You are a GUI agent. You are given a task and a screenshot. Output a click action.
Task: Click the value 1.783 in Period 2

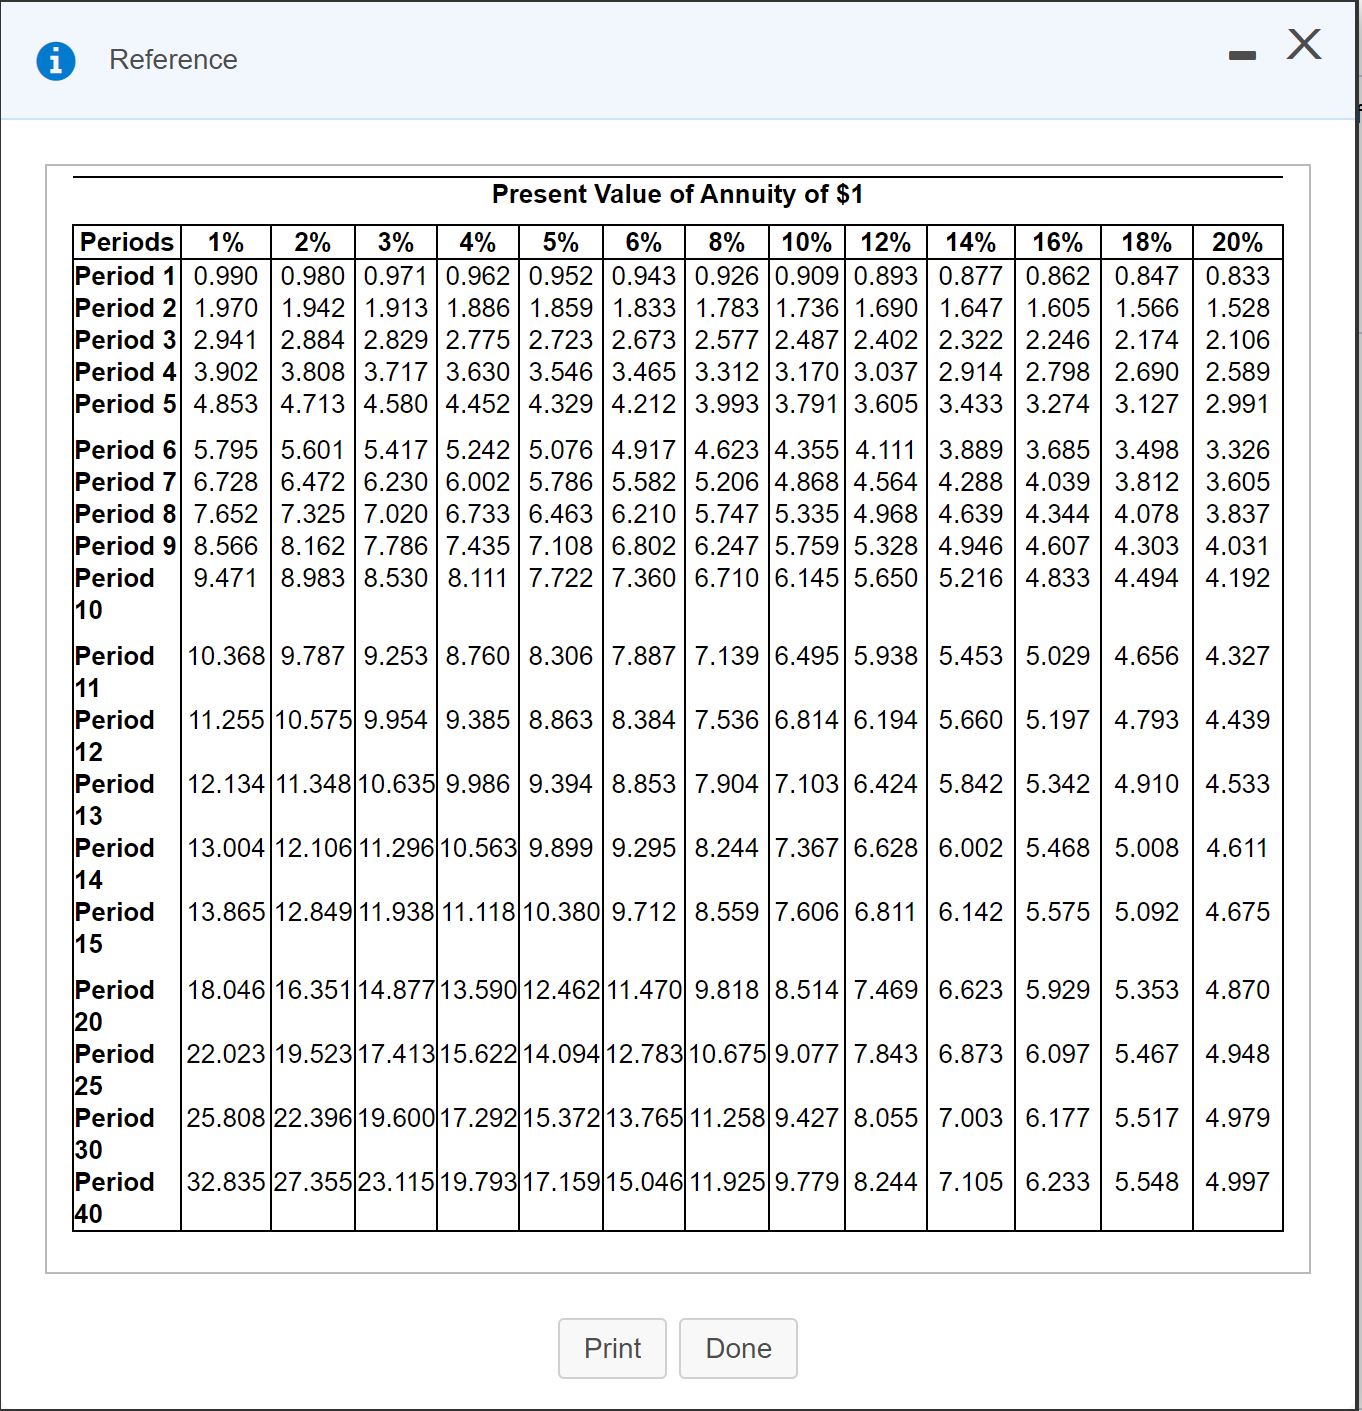coord(727,308)
